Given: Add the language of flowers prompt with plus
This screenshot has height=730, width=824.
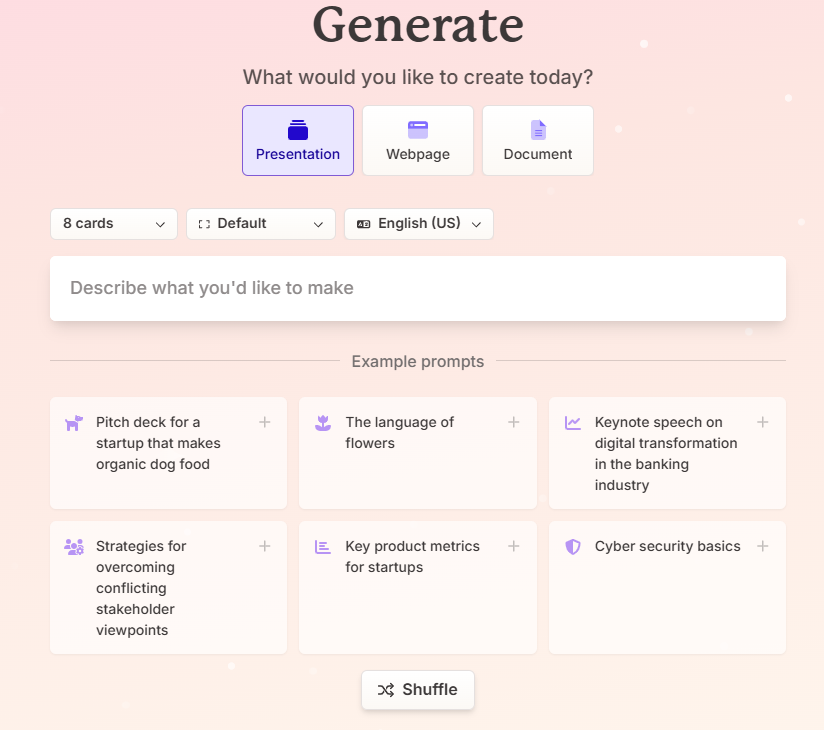Looking at the screenshot, I should tap(513, 422).
